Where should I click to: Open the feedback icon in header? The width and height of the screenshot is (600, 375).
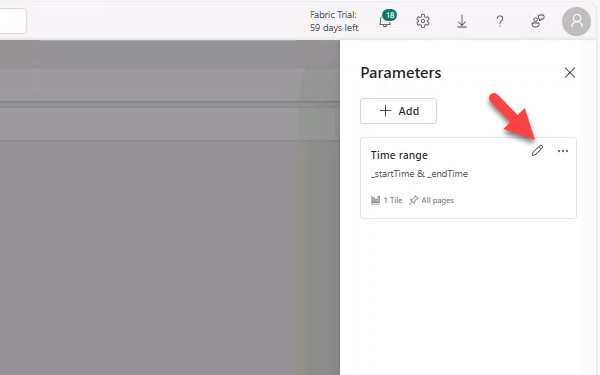pyautogui.click(x=538, y=21)
